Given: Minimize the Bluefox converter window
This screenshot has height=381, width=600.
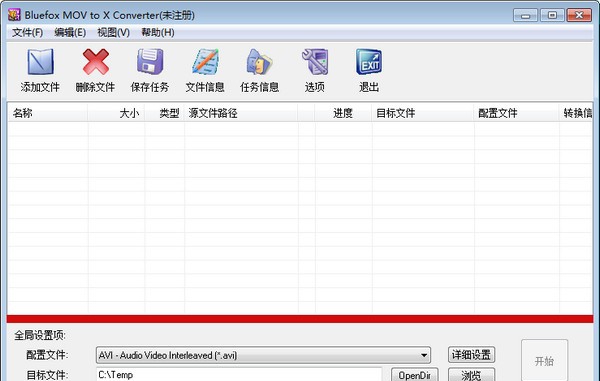Looking at the screenshot, I should 525,15.
